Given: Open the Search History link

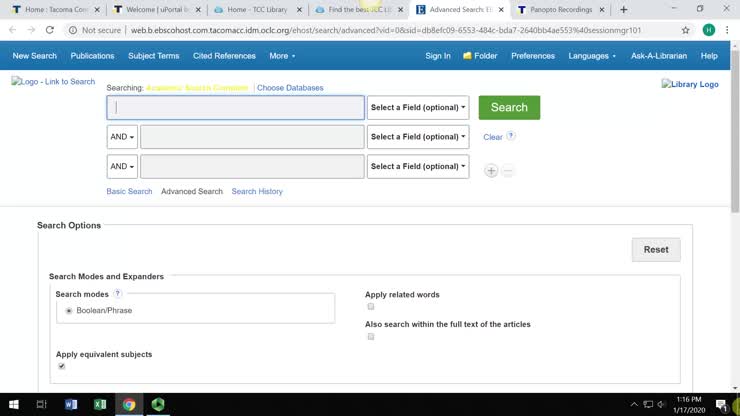Looking at the screenshot, I should (257, 191).
